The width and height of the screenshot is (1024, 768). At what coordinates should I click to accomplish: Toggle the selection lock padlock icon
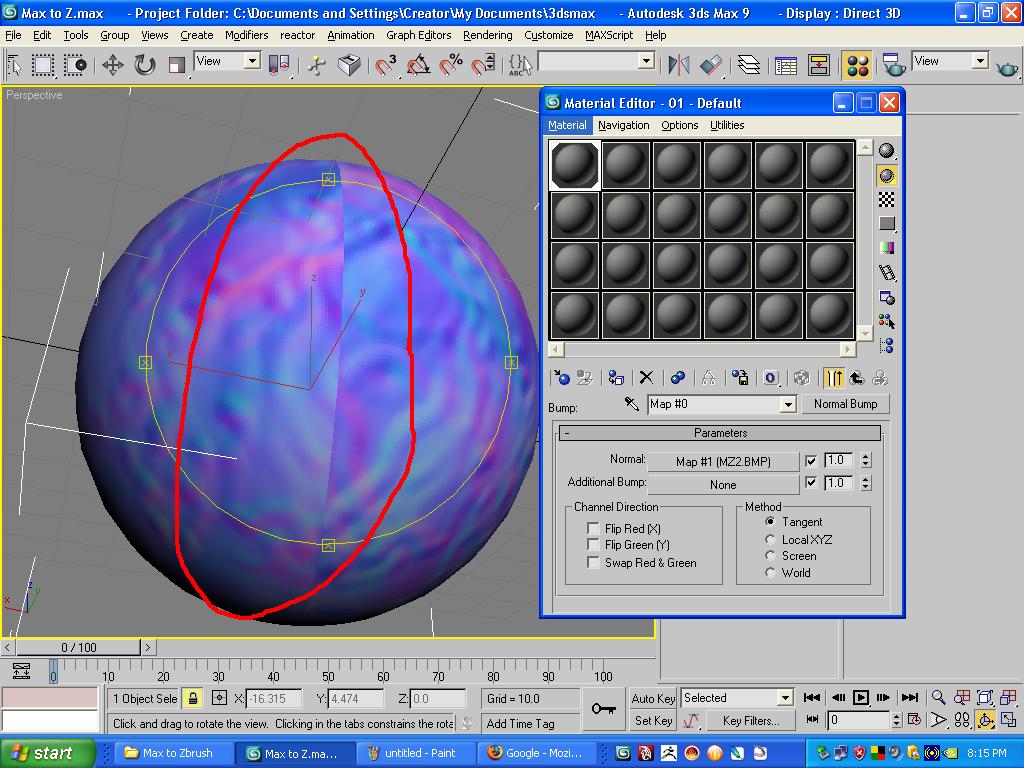pyautogui.click(x=193, y=699)
